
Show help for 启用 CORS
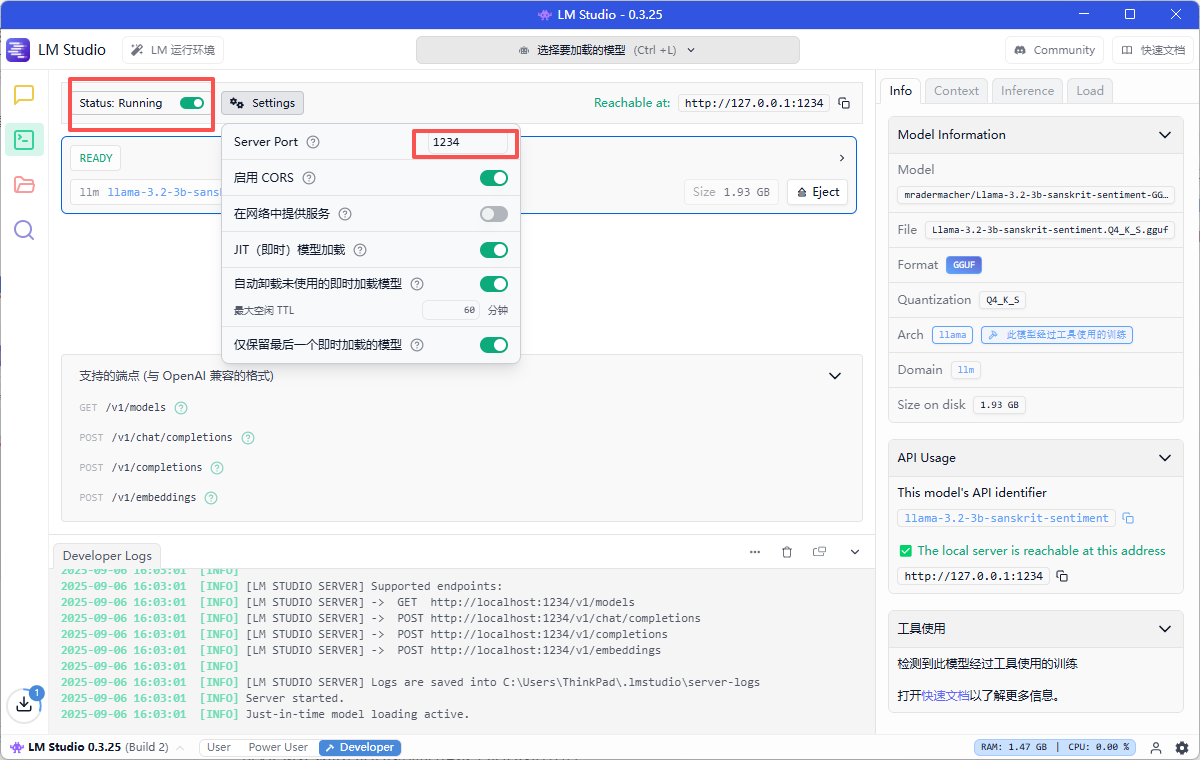pos(309,178)
